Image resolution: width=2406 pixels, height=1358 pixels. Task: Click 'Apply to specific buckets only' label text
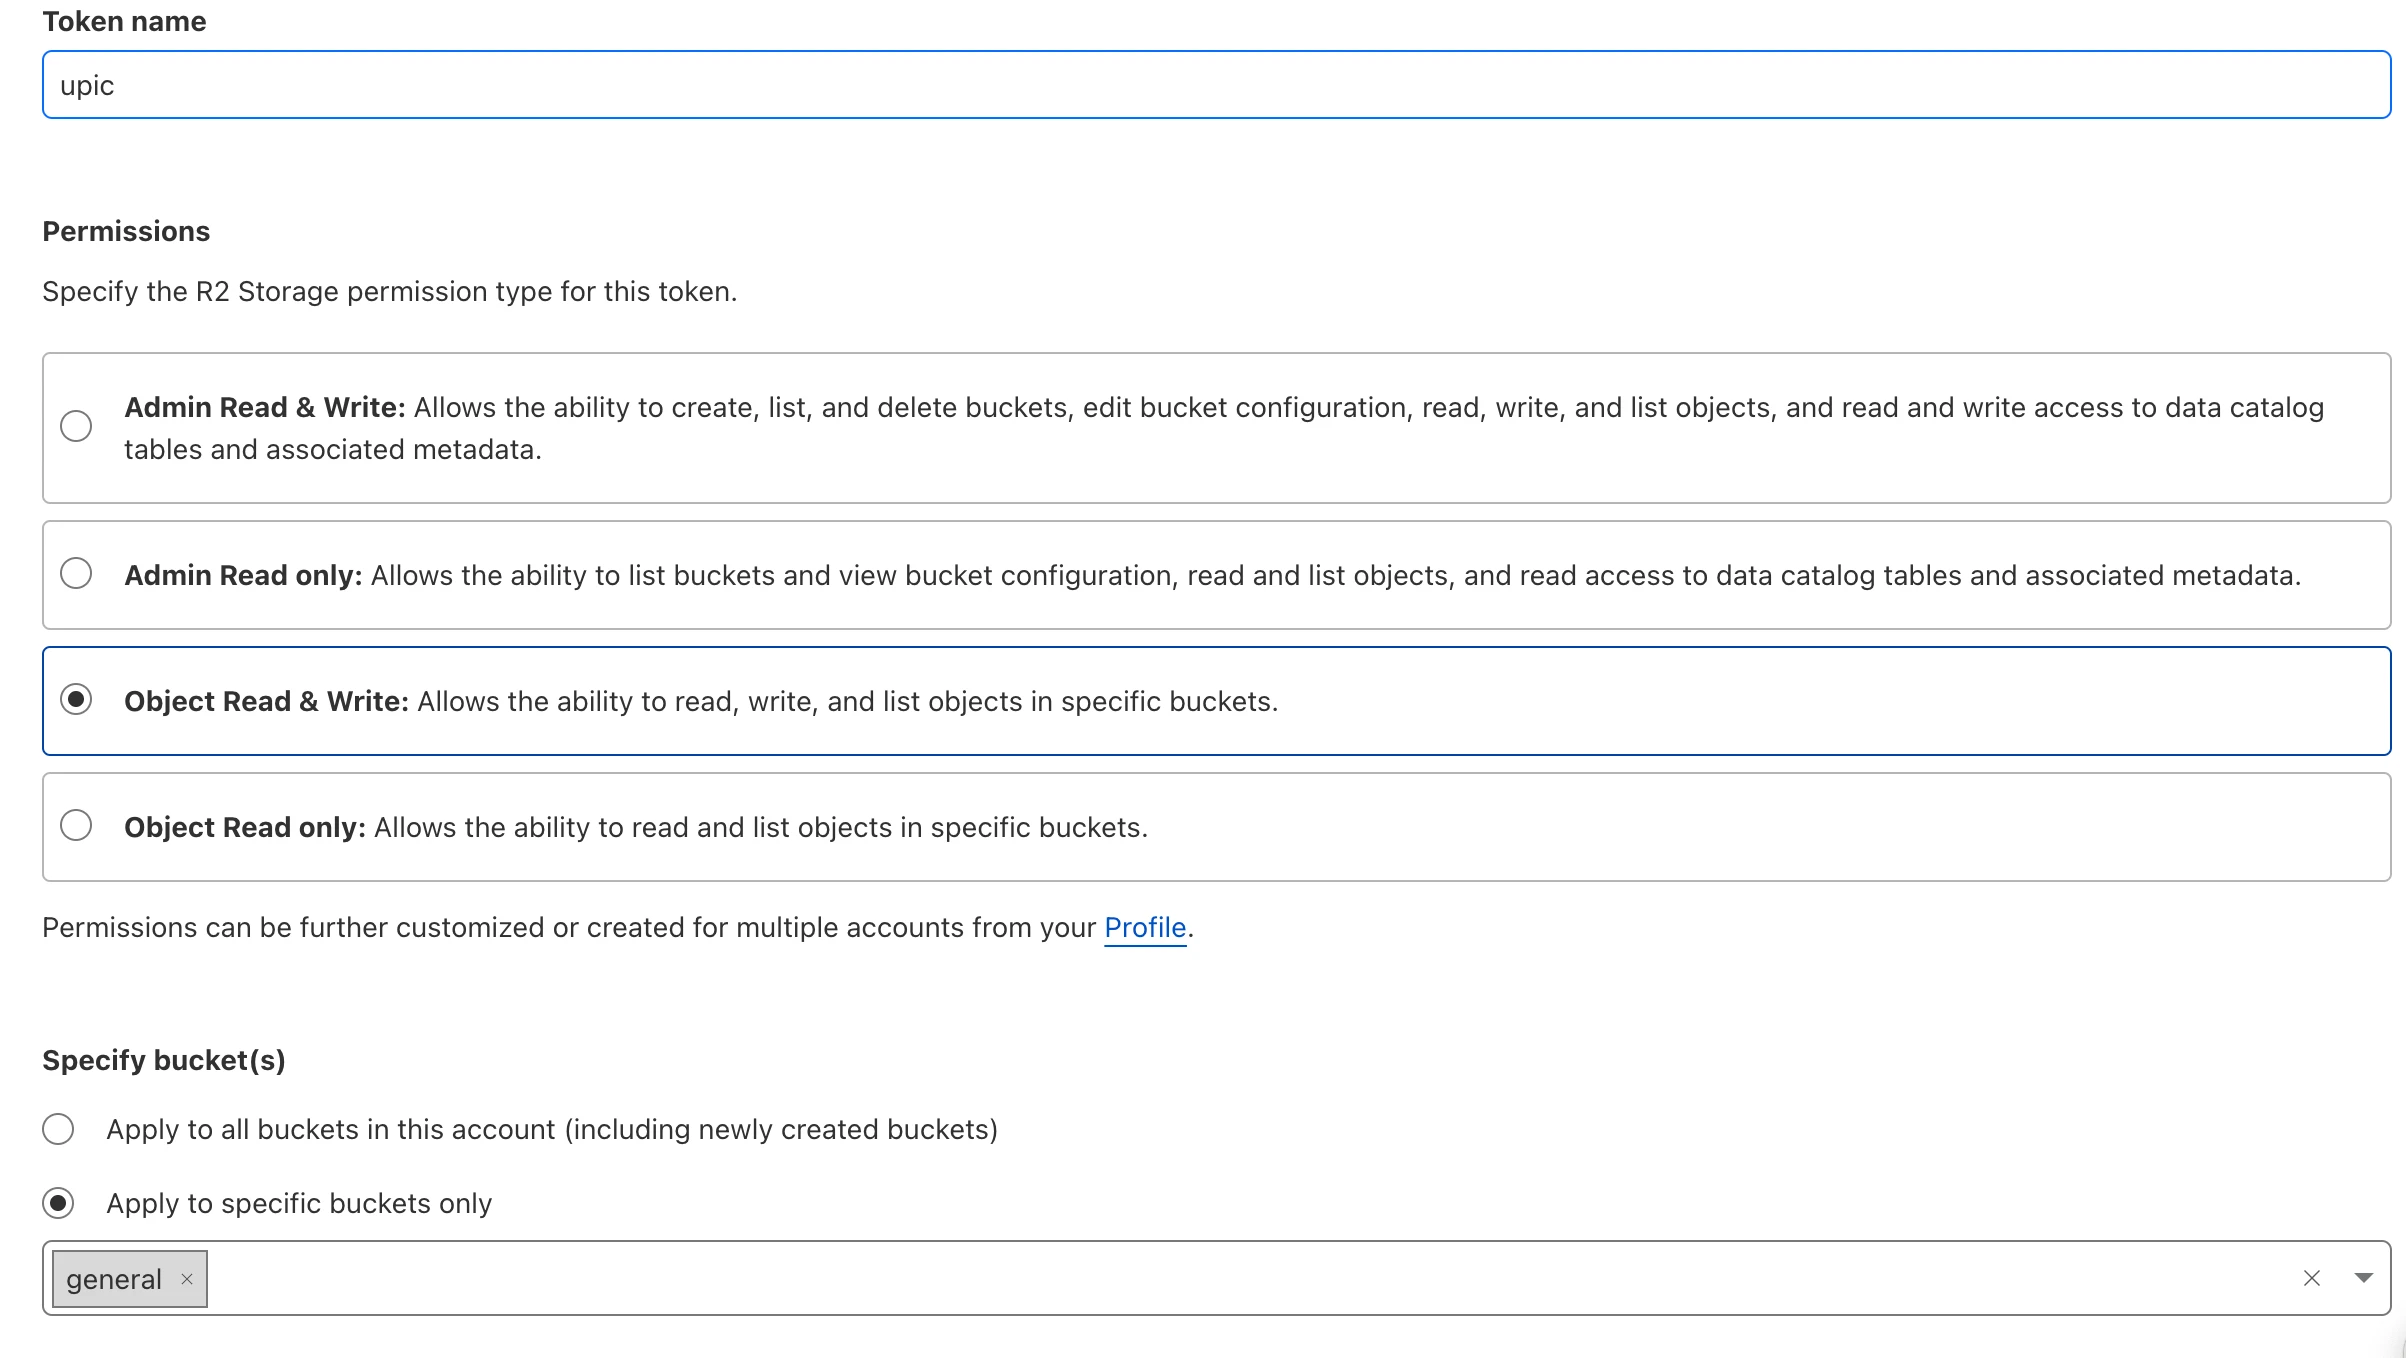tap(299, 1203)
